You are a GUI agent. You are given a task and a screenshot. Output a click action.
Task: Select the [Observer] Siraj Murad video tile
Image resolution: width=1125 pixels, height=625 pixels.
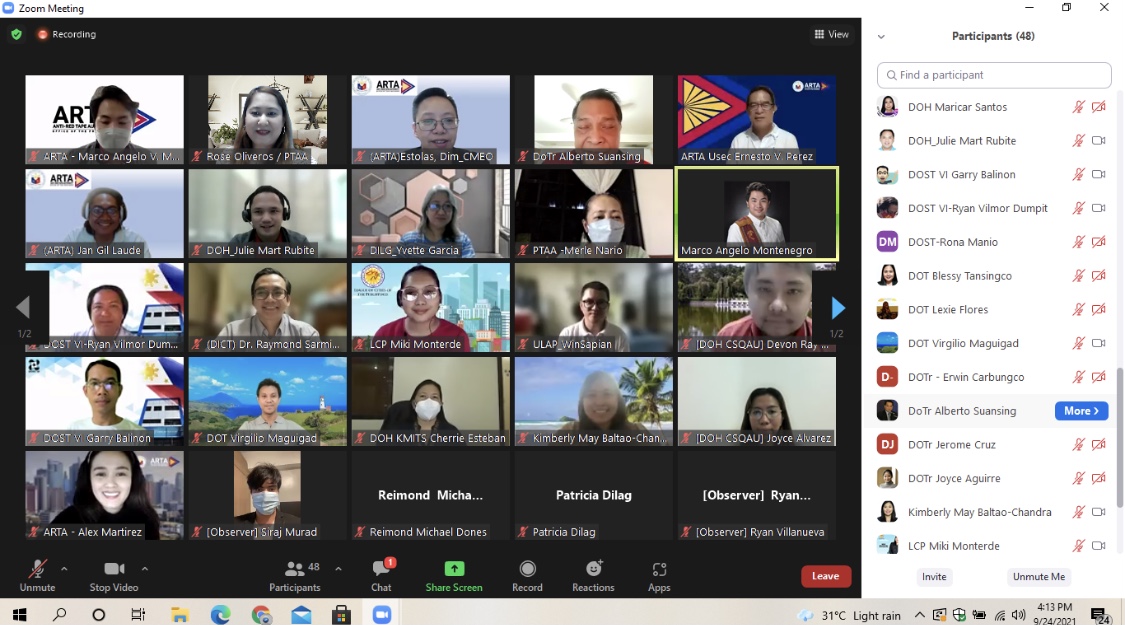point(268,495)
